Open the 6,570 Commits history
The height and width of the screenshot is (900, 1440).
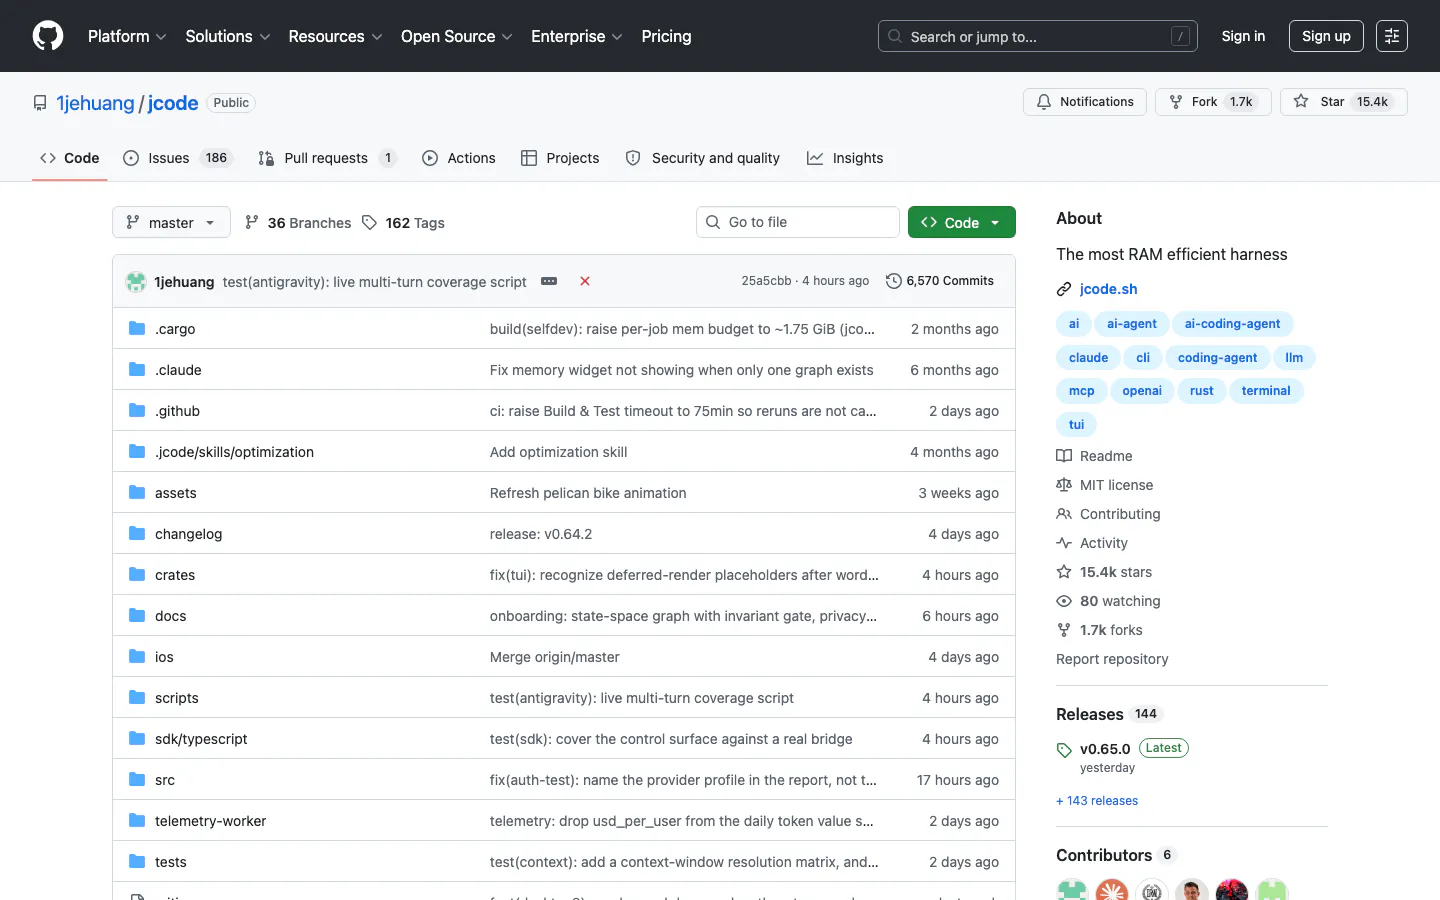point(940,281)
